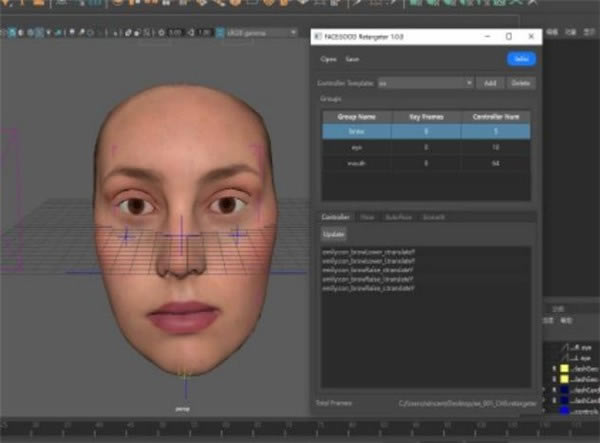Image resolution: width=600 pixels, height=443 pixels.
Task: Toggle the color management icon before sRGB gamma
Action: click(220, 33)
